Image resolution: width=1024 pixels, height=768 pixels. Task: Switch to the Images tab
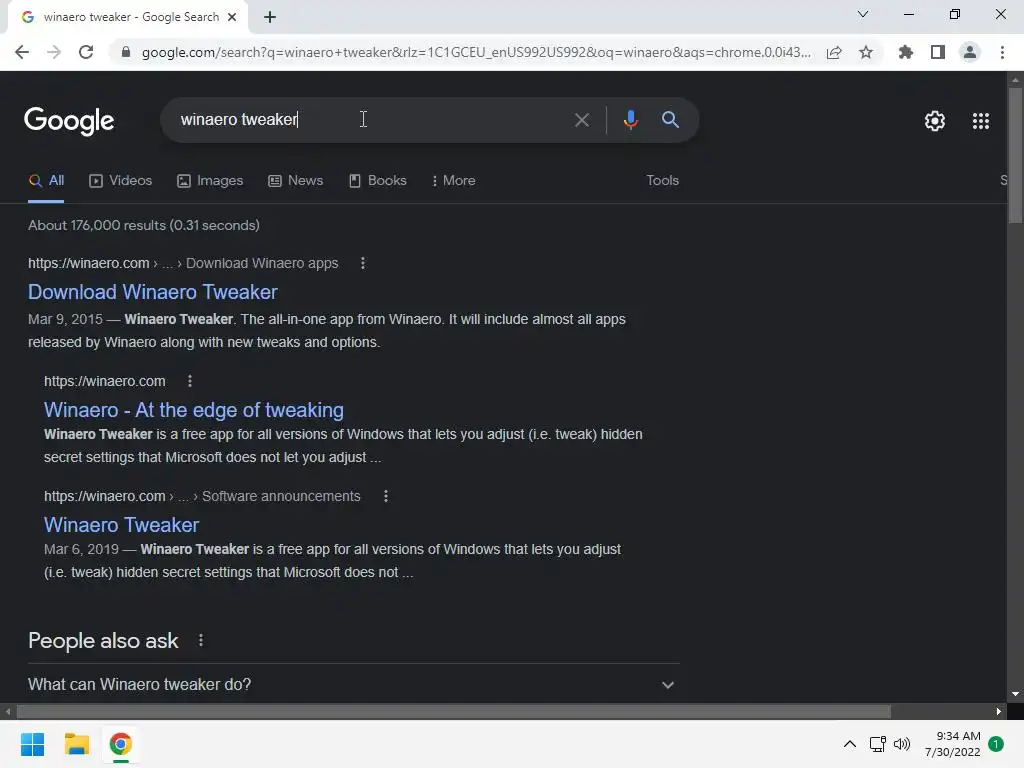click(210, 181)
